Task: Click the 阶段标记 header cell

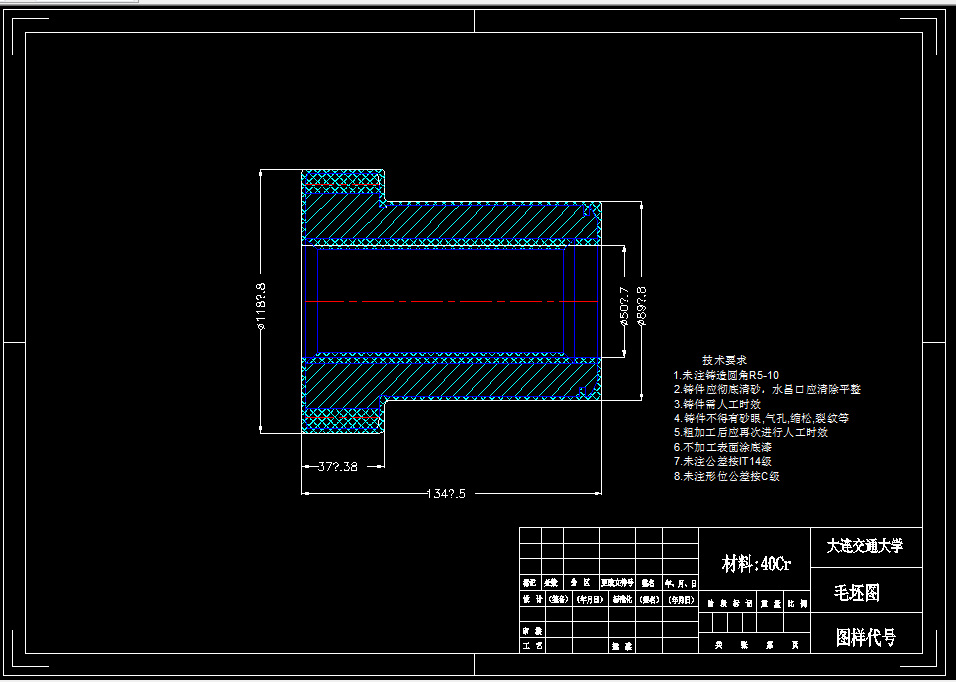Action: click(x=729, y=604)
